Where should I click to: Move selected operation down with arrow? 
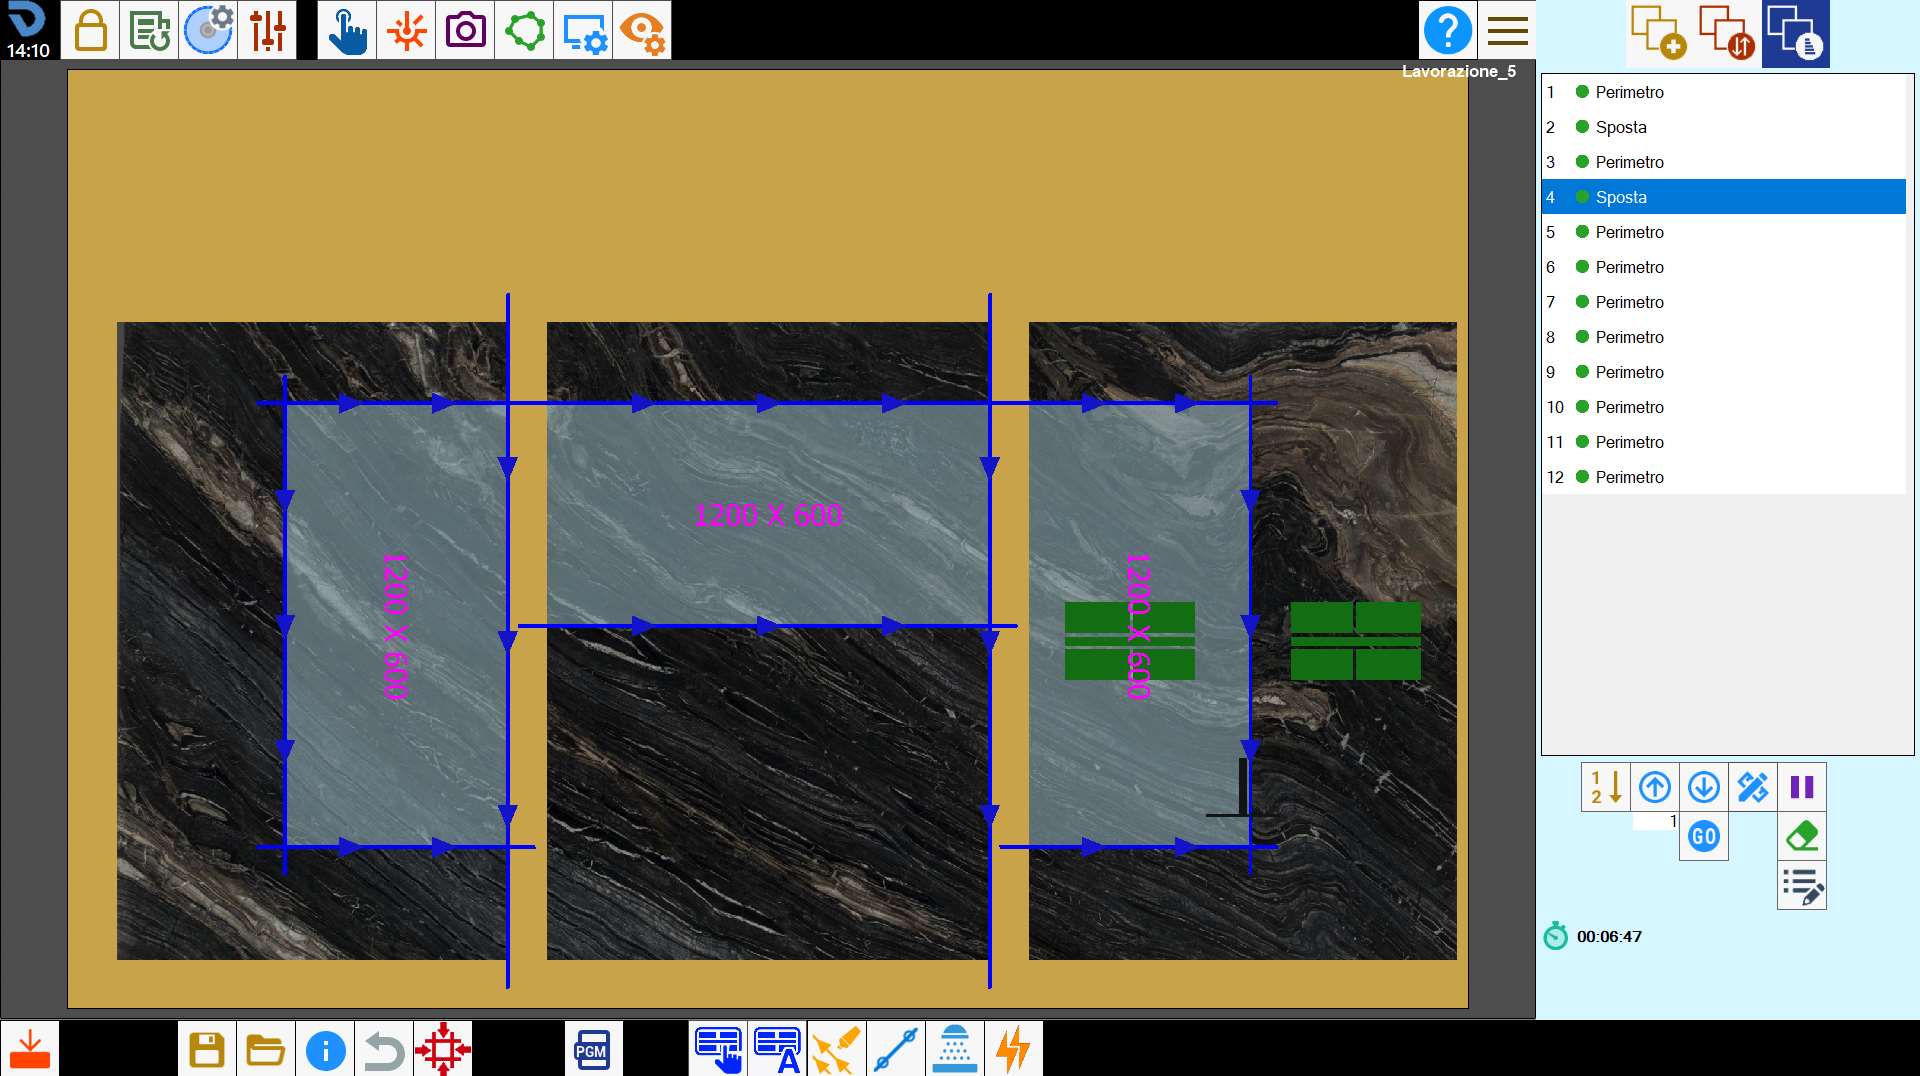(1704, 787)
